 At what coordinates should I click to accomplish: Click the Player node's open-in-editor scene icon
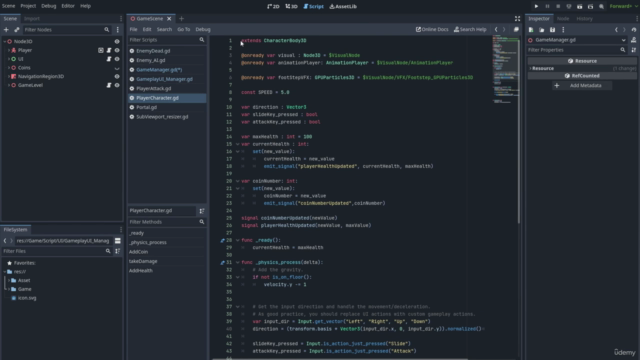(101, 50)
